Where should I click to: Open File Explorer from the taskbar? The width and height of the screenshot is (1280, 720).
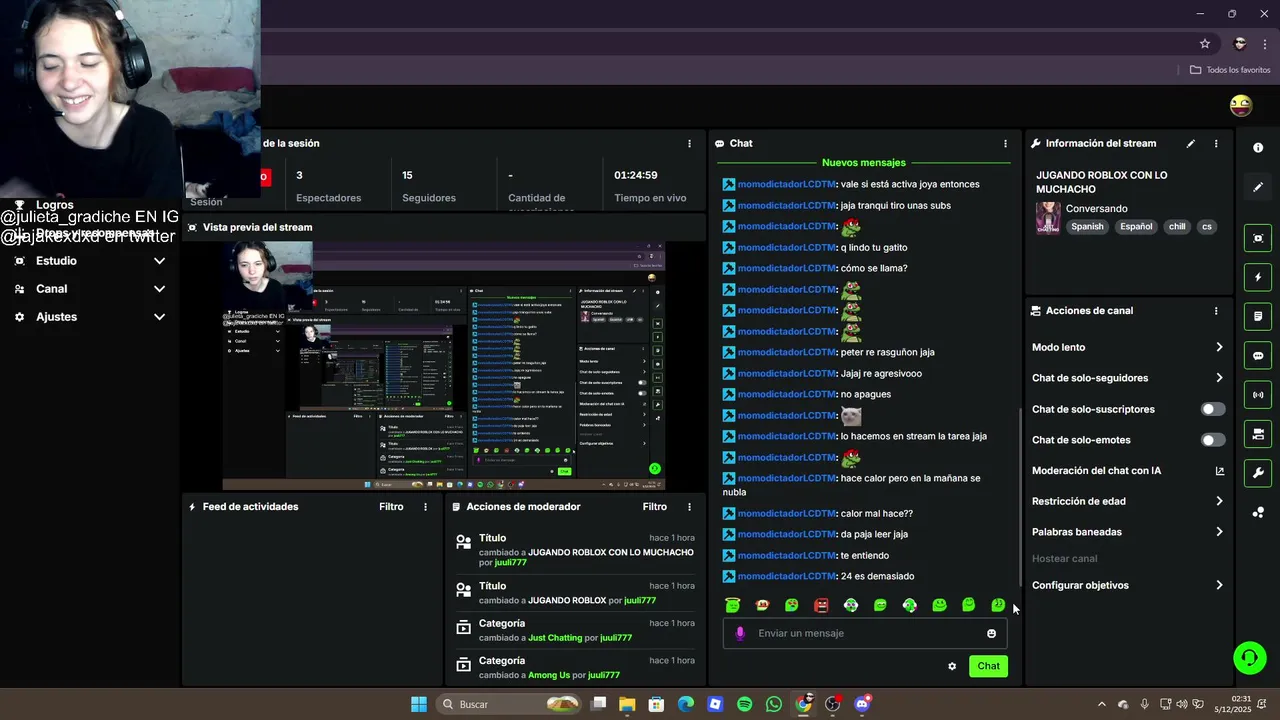pyautogui.click(x=627, y=704)
